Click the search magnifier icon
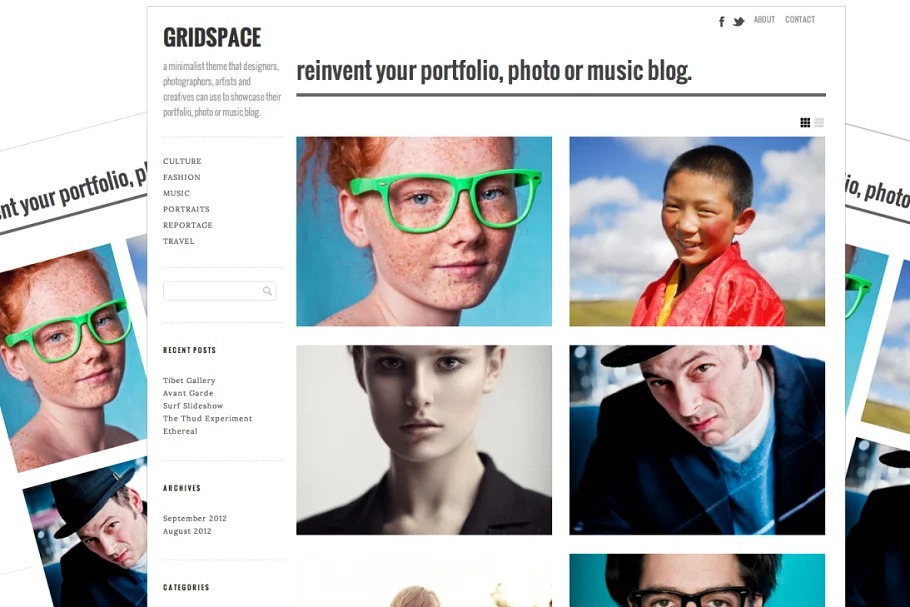This screenshot has width=910, height=607. coord(267,291)
